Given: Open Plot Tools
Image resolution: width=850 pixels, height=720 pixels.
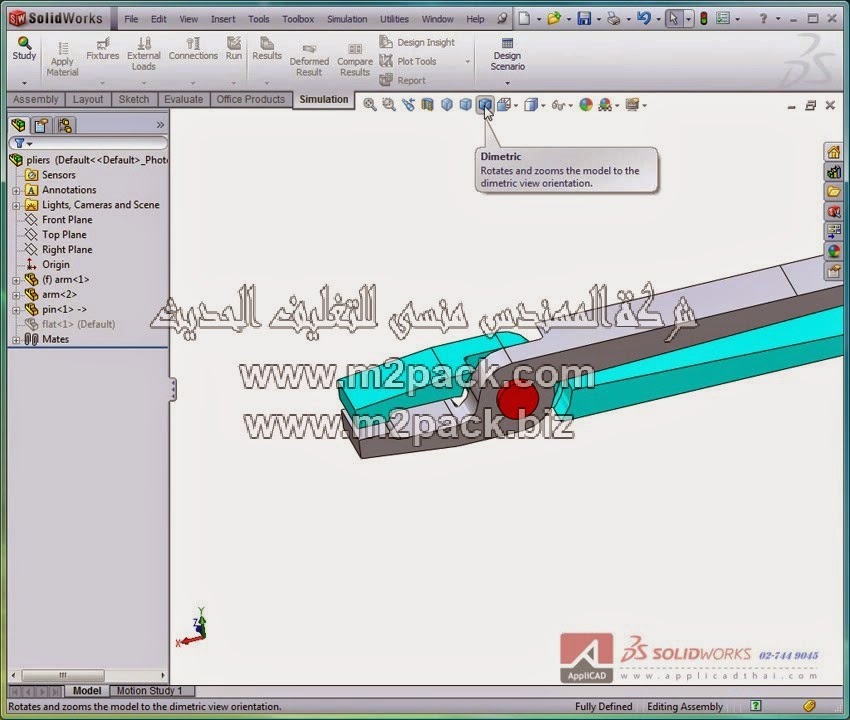Looking at the screenshot, I should click(408, 61).
